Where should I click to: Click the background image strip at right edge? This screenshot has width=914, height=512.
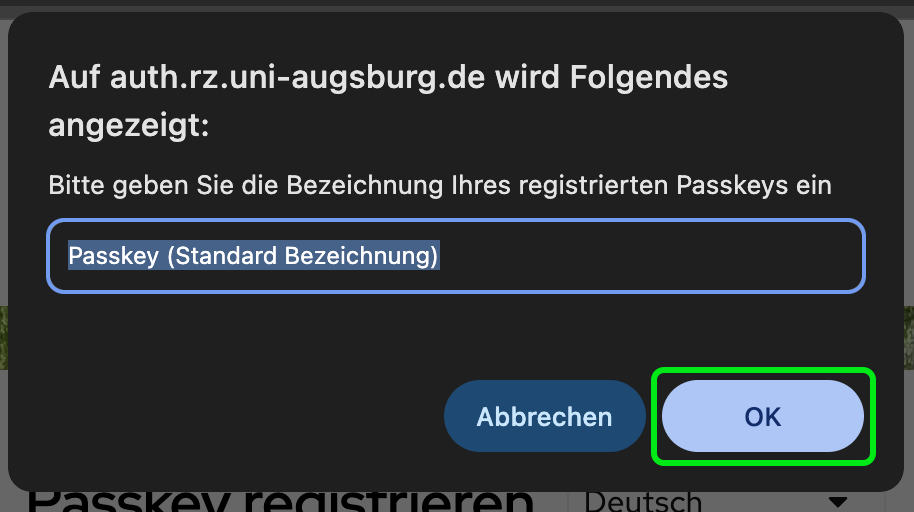[x=909, y=337]
